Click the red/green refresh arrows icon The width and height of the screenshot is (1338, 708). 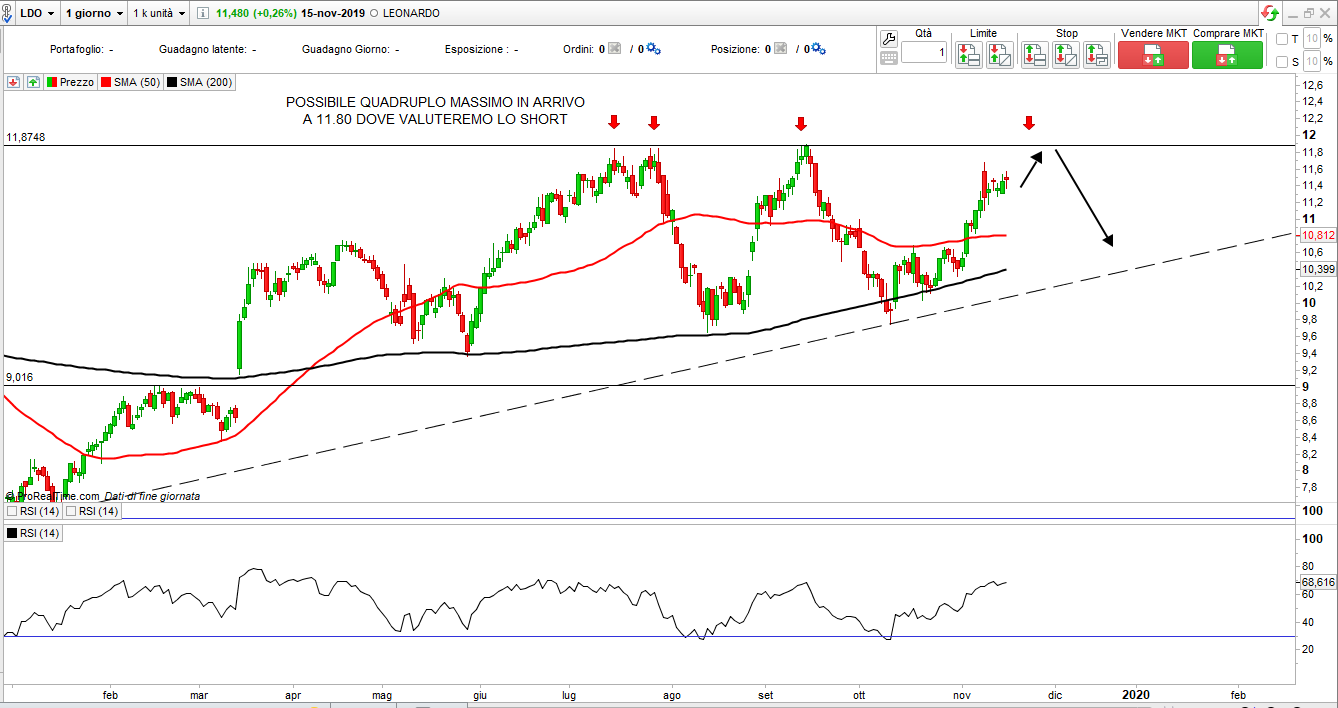1269,13
